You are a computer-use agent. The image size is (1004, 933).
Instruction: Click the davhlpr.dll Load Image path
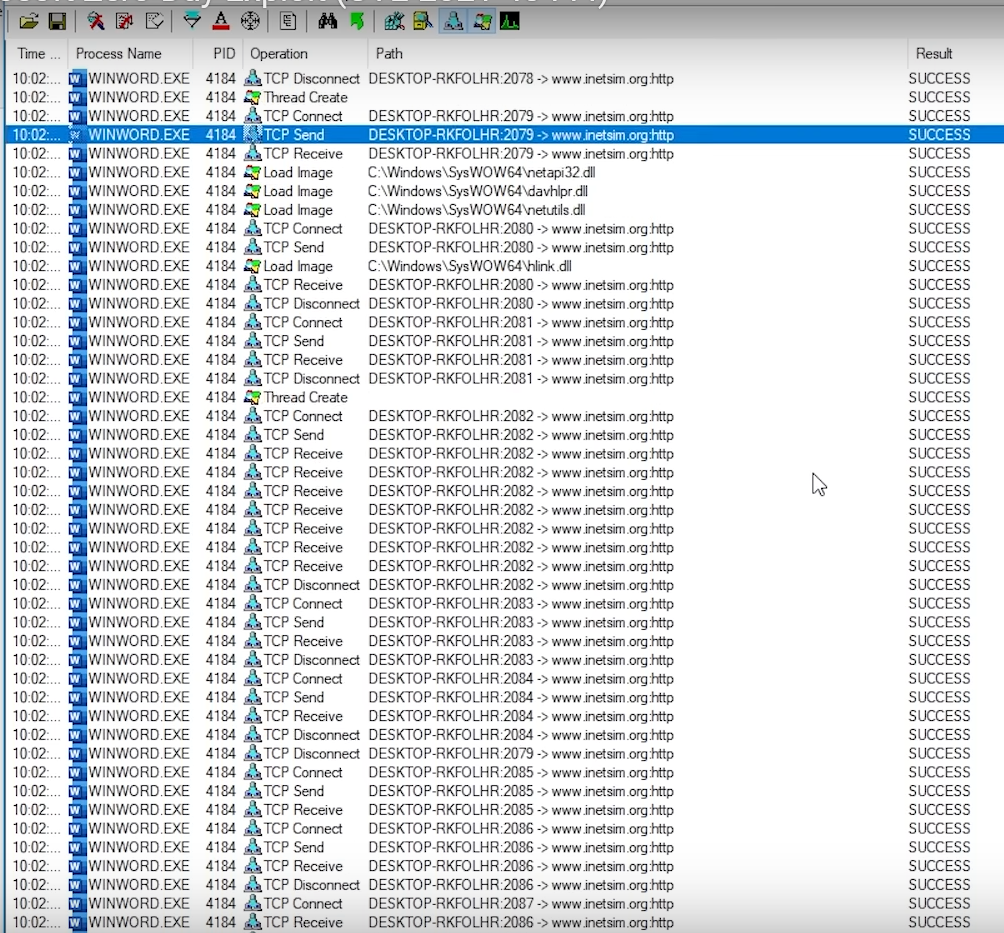(478, 191)
